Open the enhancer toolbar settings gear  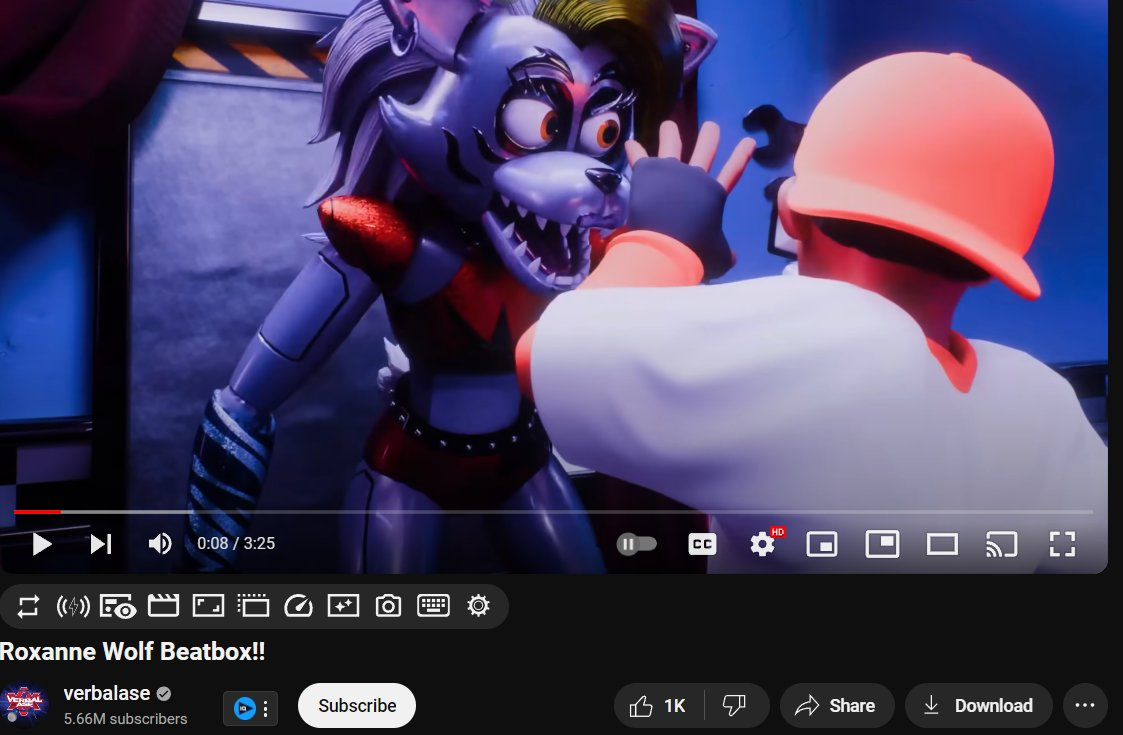(478, 606)
